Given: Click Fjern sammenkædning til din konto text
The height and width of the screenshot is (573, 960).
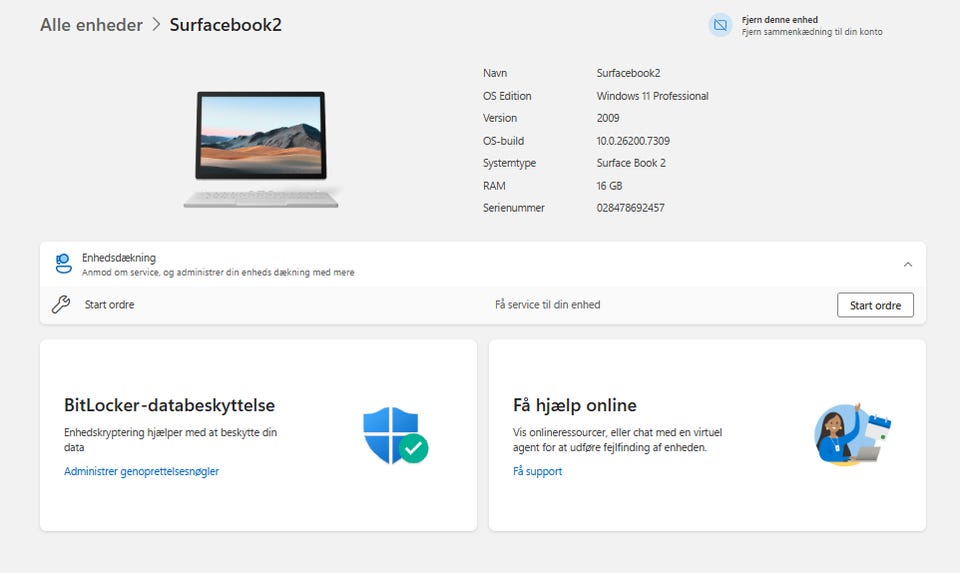Looking at the screenshot, I should pyautogui.click(x=812, y=32).
